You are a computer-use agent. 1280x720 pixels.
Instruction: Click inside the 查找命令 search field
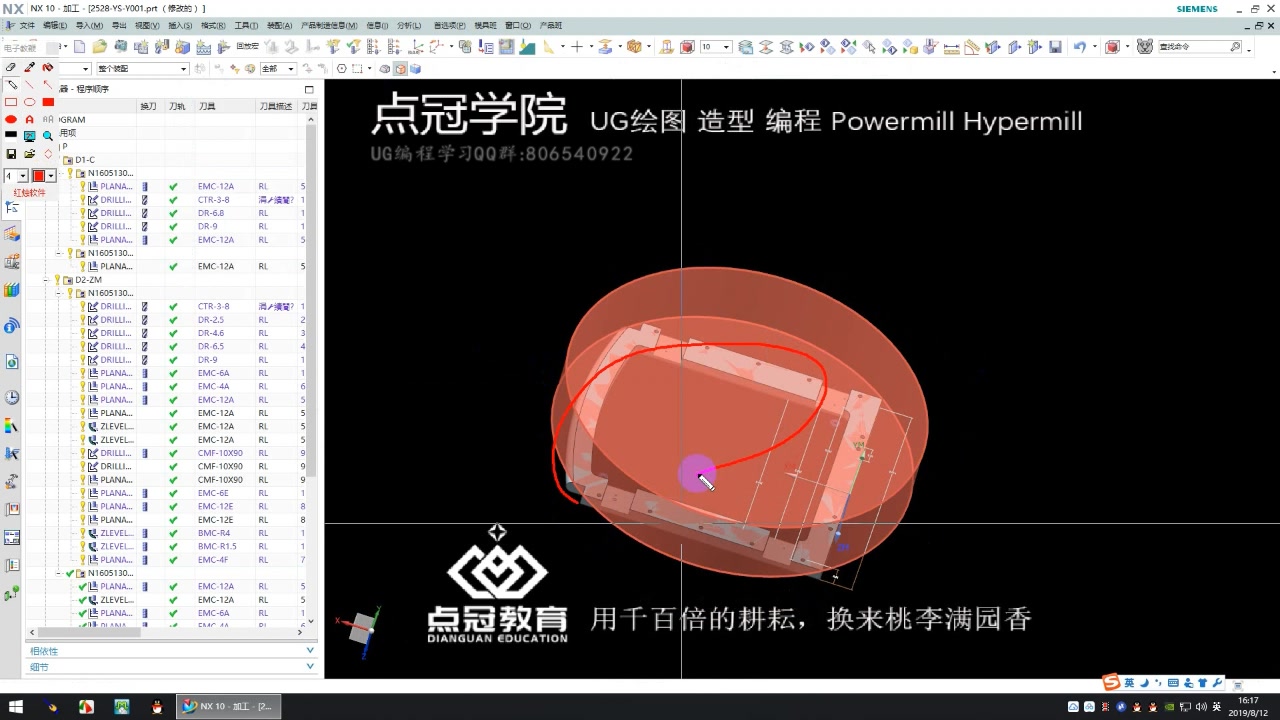[1197, 47]
